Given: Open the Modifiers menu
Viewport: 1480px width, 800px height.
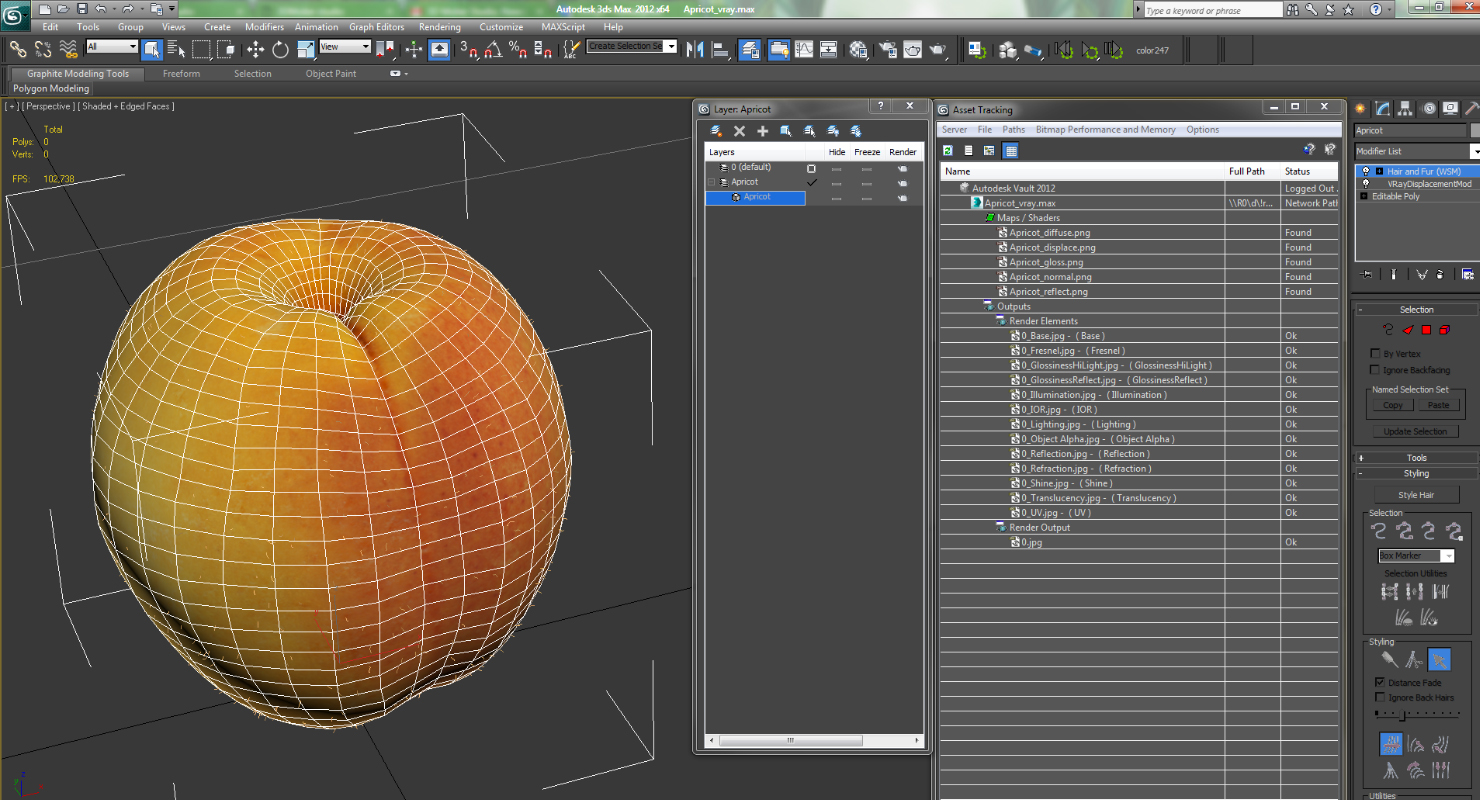Looking at the screenshot, I should coord(264,27).
